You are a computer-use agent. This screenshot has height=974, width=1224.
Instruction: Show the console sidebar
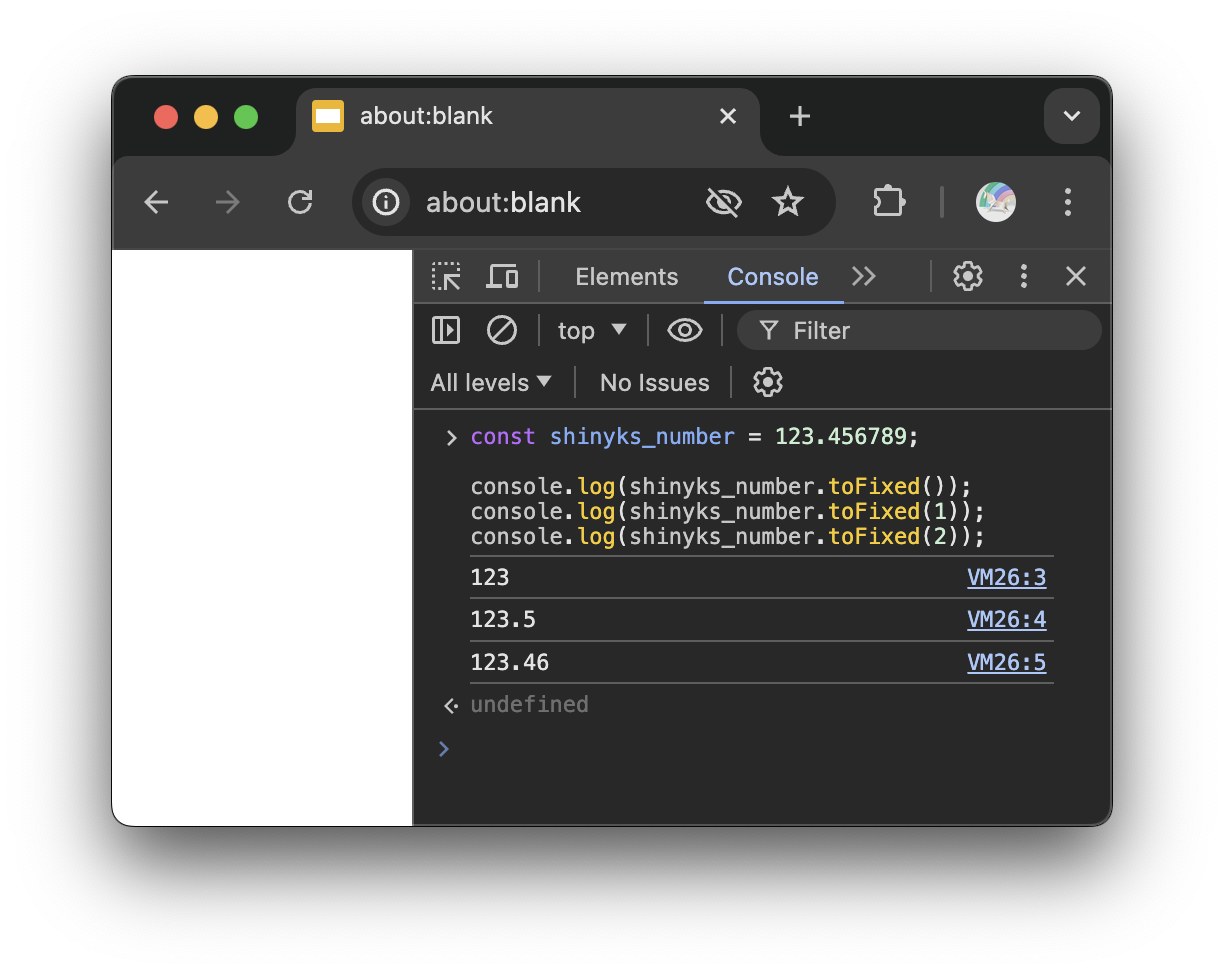click(x=446, y=330)
